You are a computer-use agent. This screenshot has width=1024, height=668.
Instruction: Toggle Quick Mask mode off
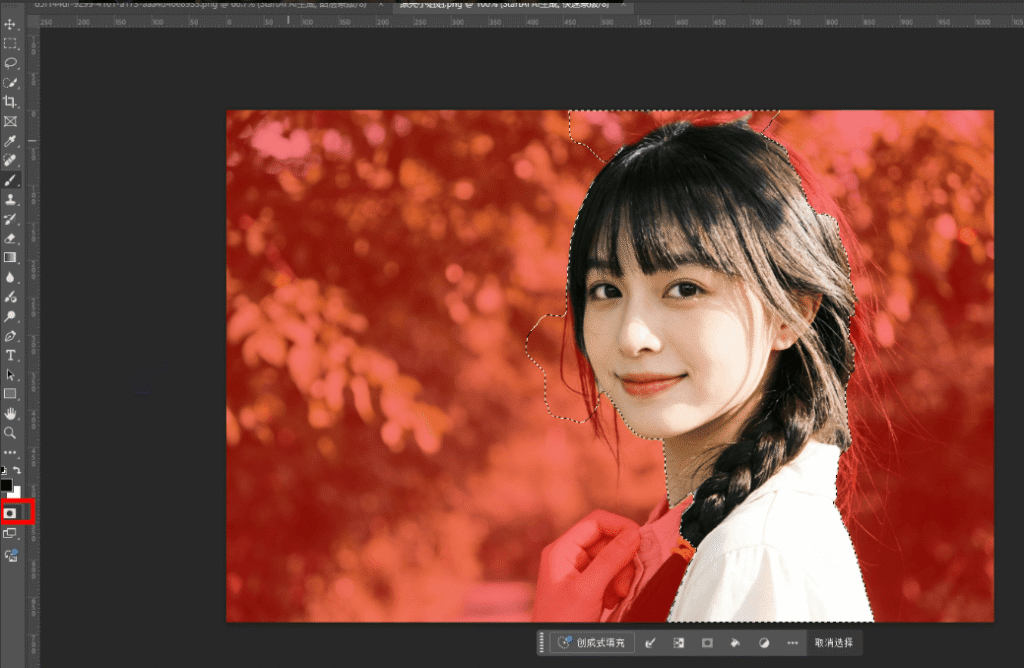10,512
